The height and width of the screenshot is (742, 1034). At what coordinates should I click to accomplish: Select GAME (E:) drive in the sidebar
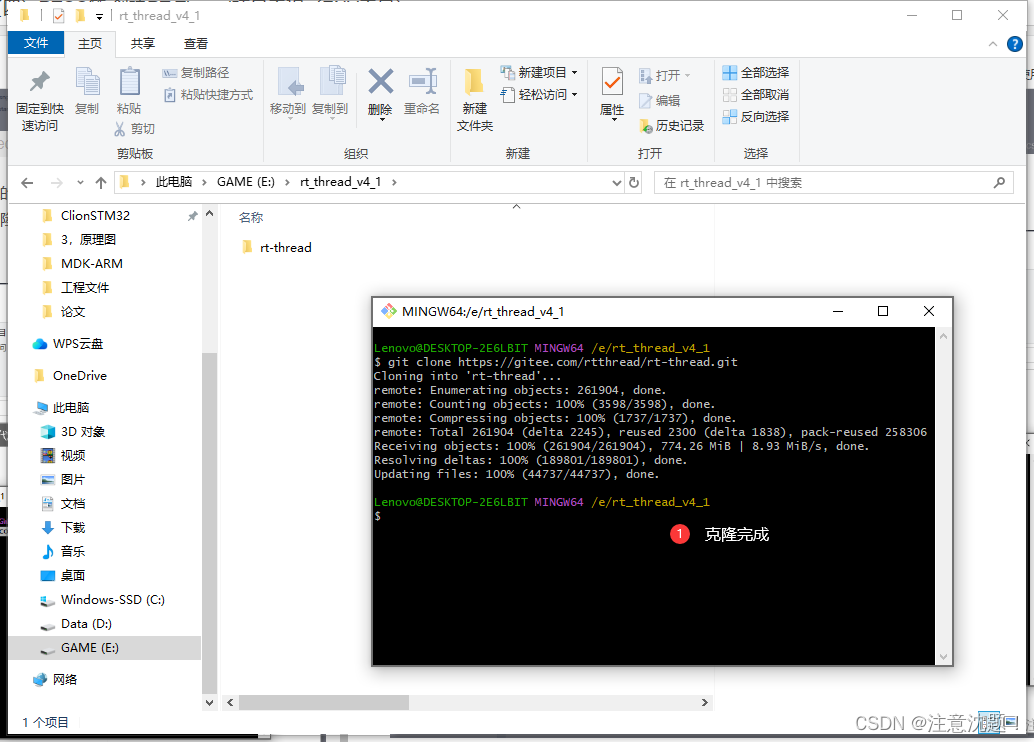[104, 648]
